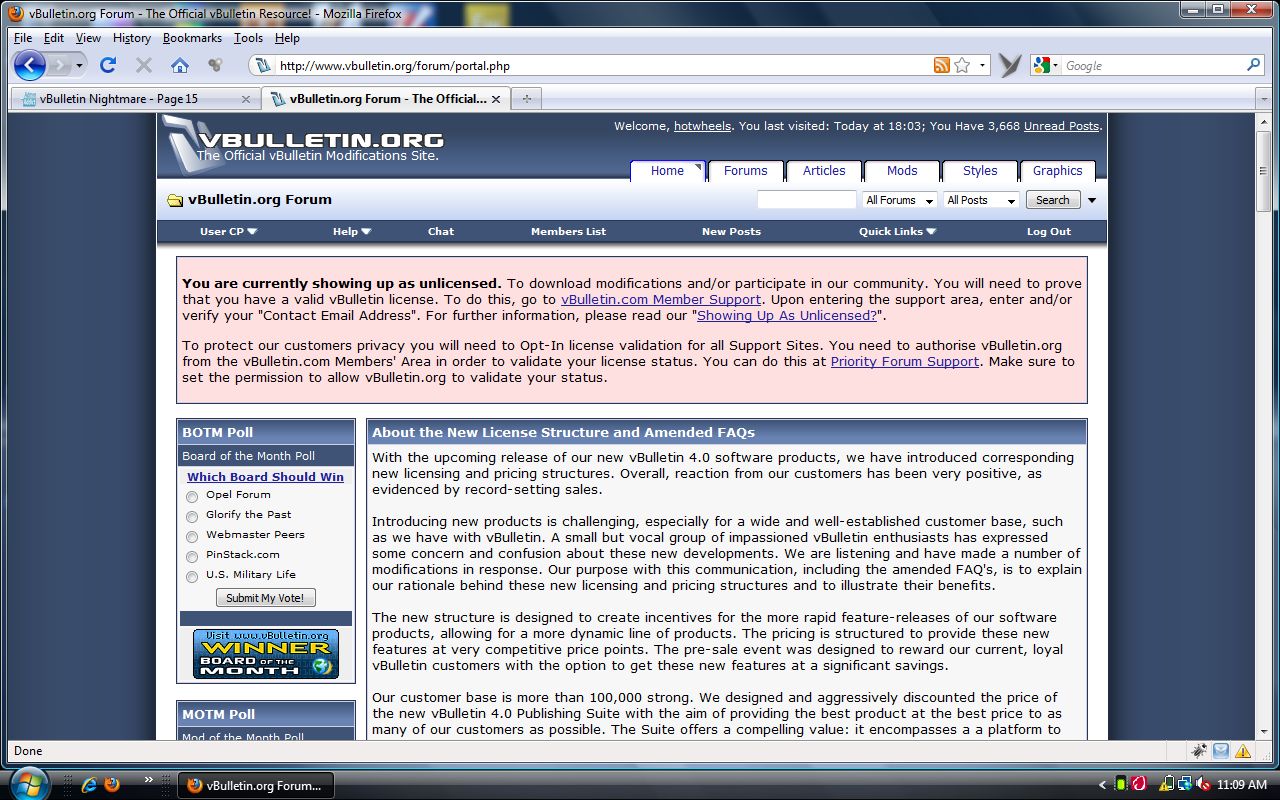Viewport: 1280px width, 800px height.
Task: Launch Internet Explorer from quick launch
Action: click(x=89, y=785)
